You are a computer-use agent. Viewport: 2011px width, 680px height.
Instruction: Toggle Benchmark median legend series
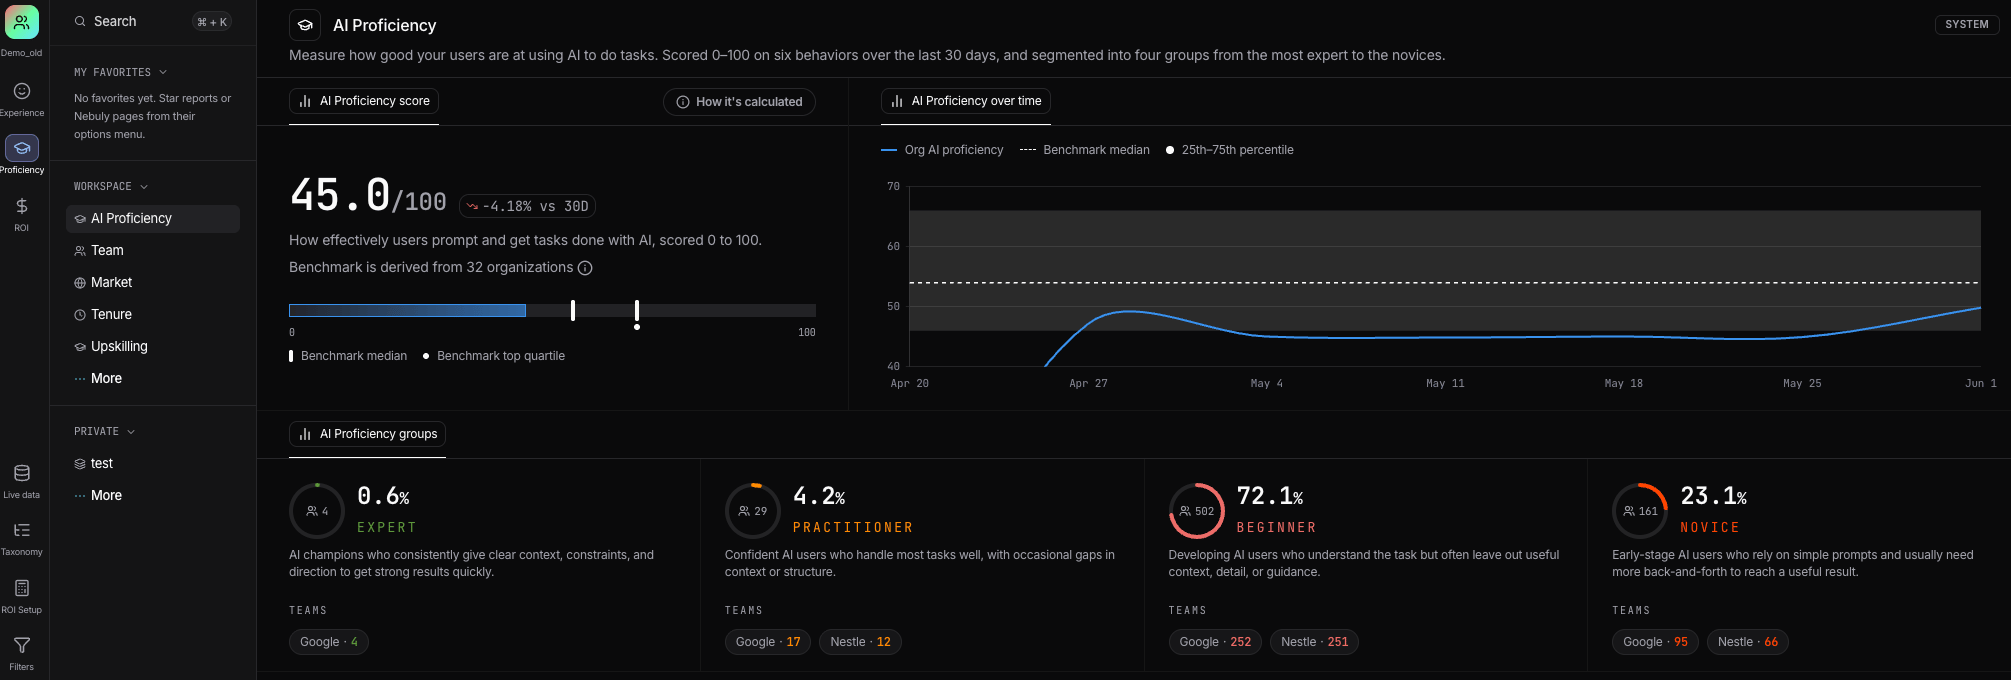(x=1085, y=150)
